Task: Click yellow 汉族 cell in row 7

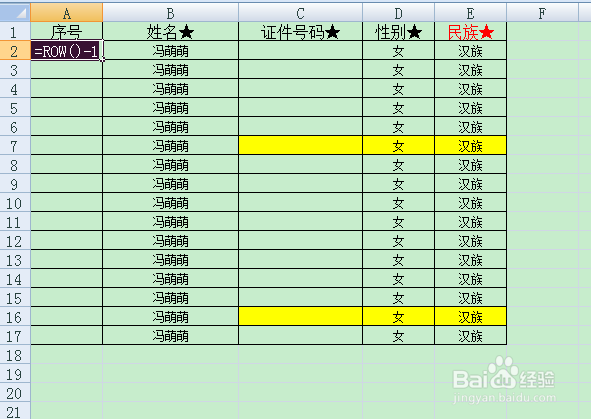Action: pyautogui.click(x=470, y=145)
